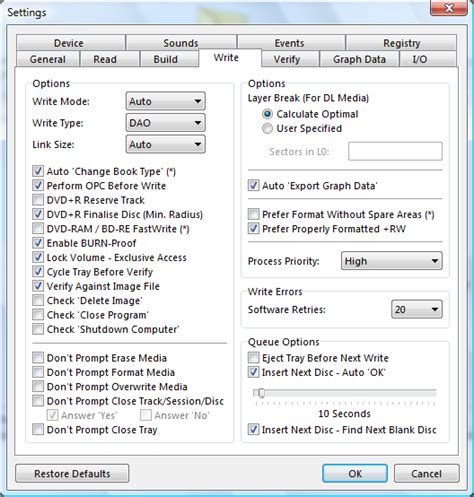Check the 'Delete Image' option
Image resolution: width=474 pixels, height=497 pixels.
(x=38, y=300)
